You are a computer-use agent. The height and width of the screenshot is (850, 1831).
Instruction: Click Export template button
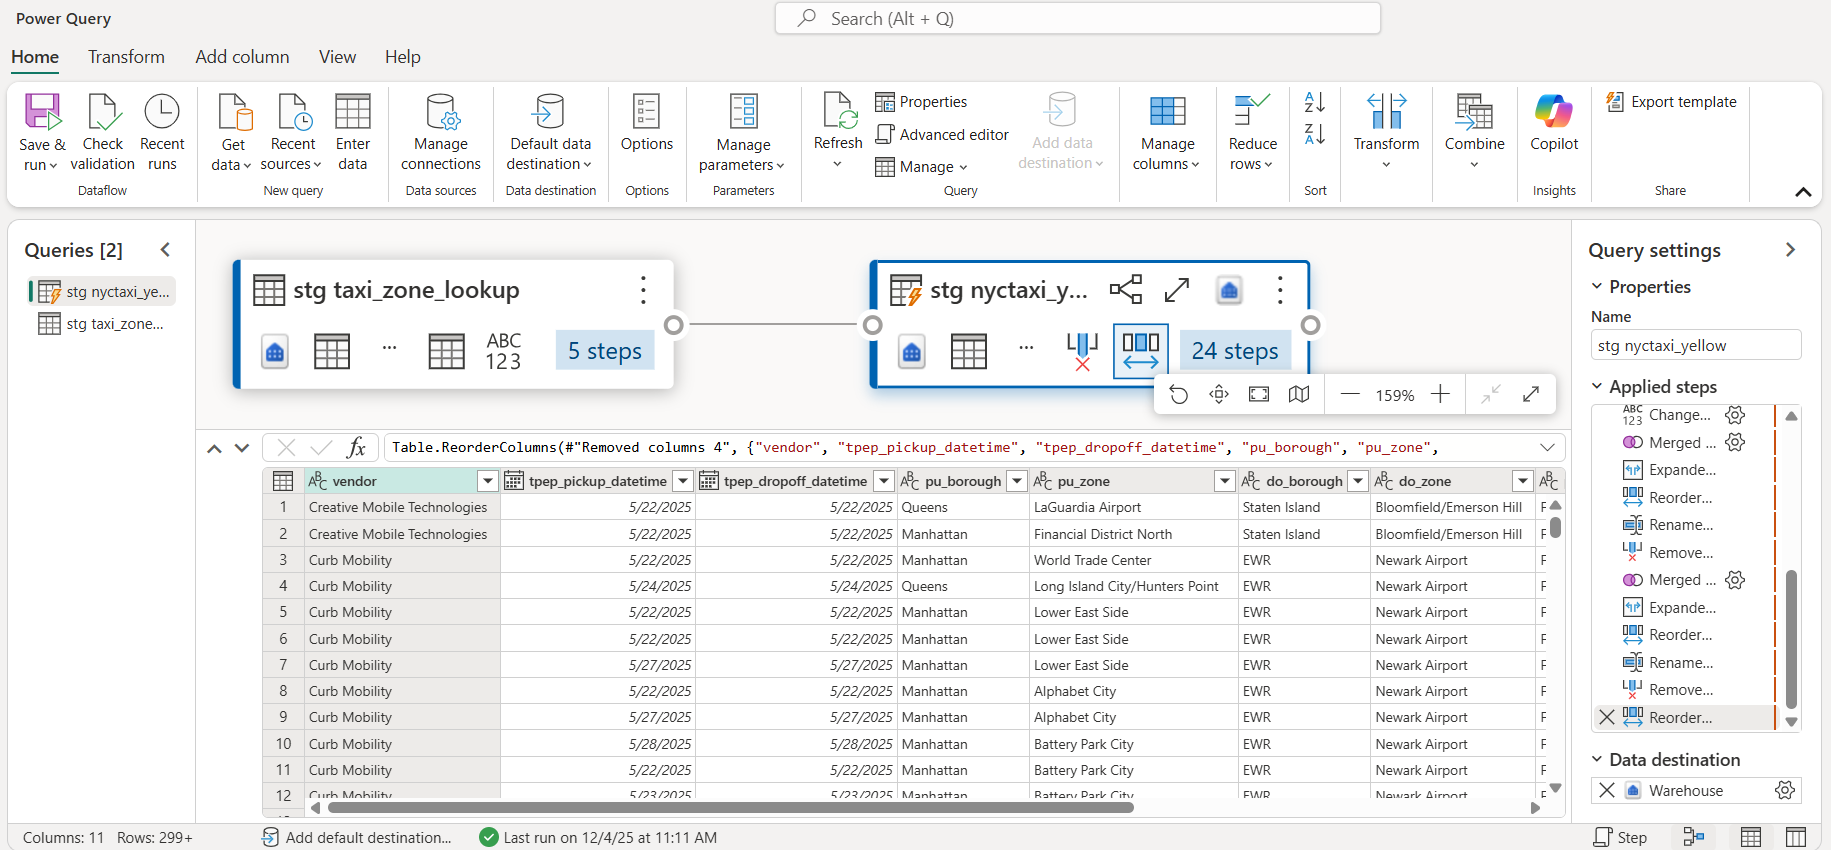tap(1672, 102)
